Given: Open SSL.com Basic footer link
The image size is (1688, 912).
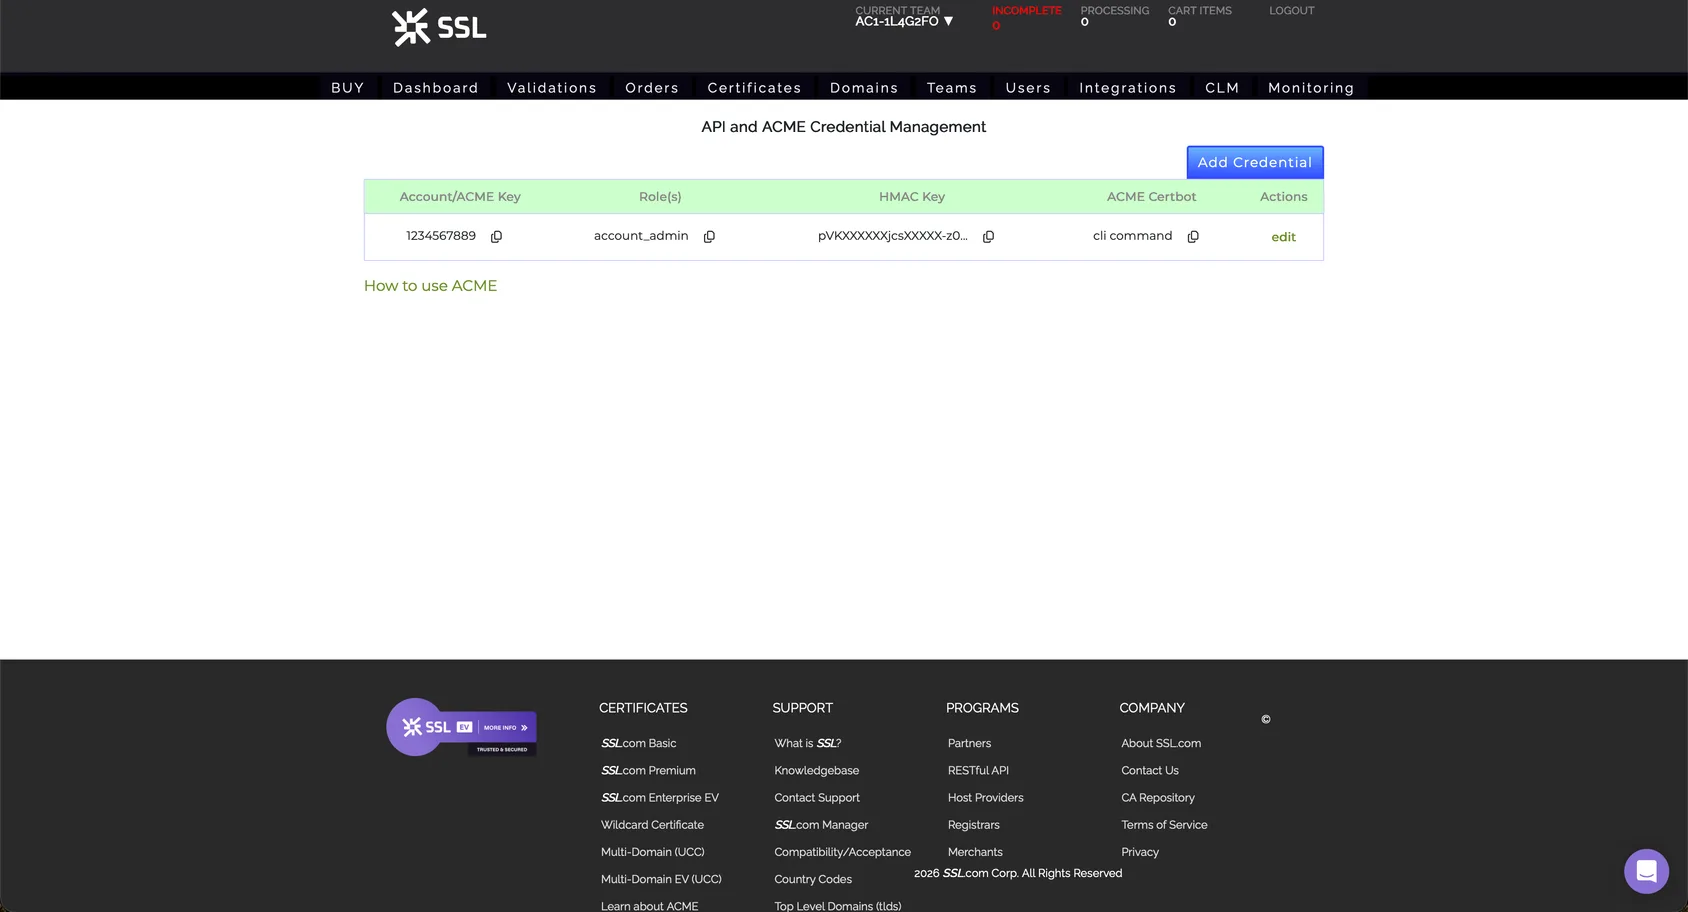Looking at the screenshot, I should click(x=639, y=743).
